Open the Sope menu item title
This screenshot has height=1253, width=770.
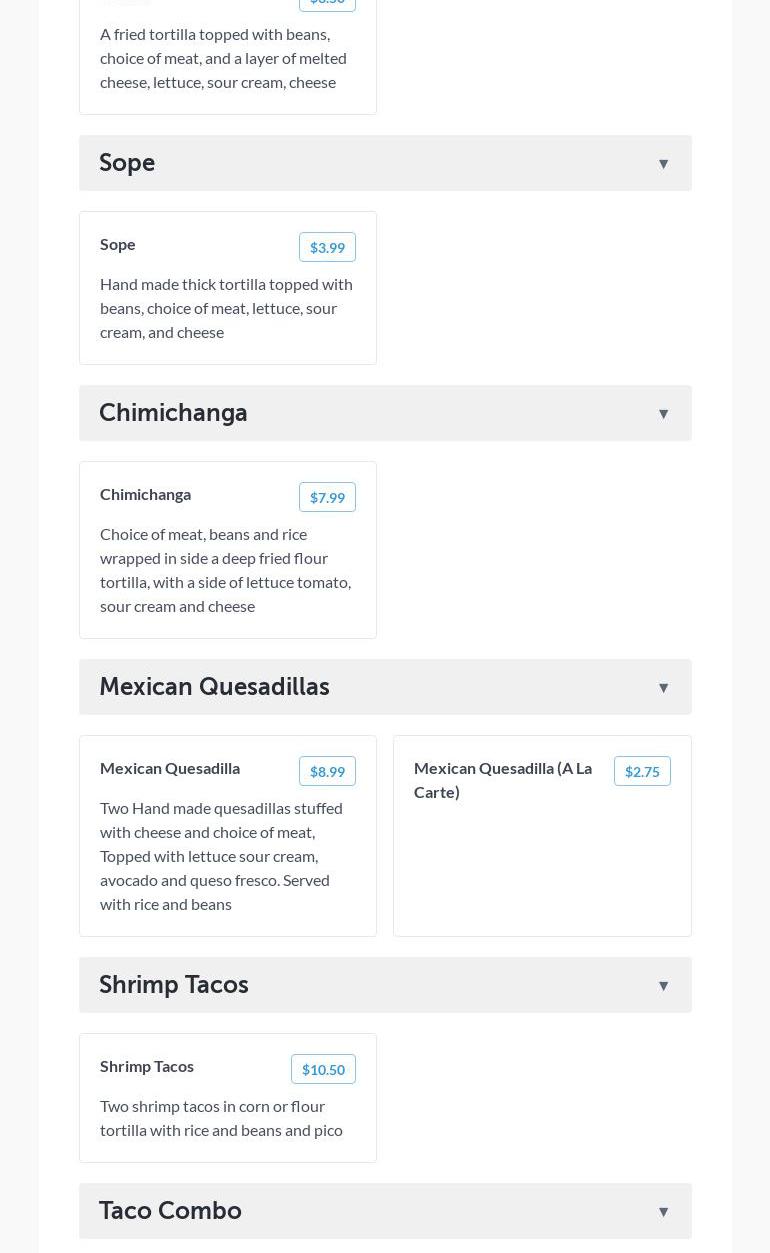[118, 244]
